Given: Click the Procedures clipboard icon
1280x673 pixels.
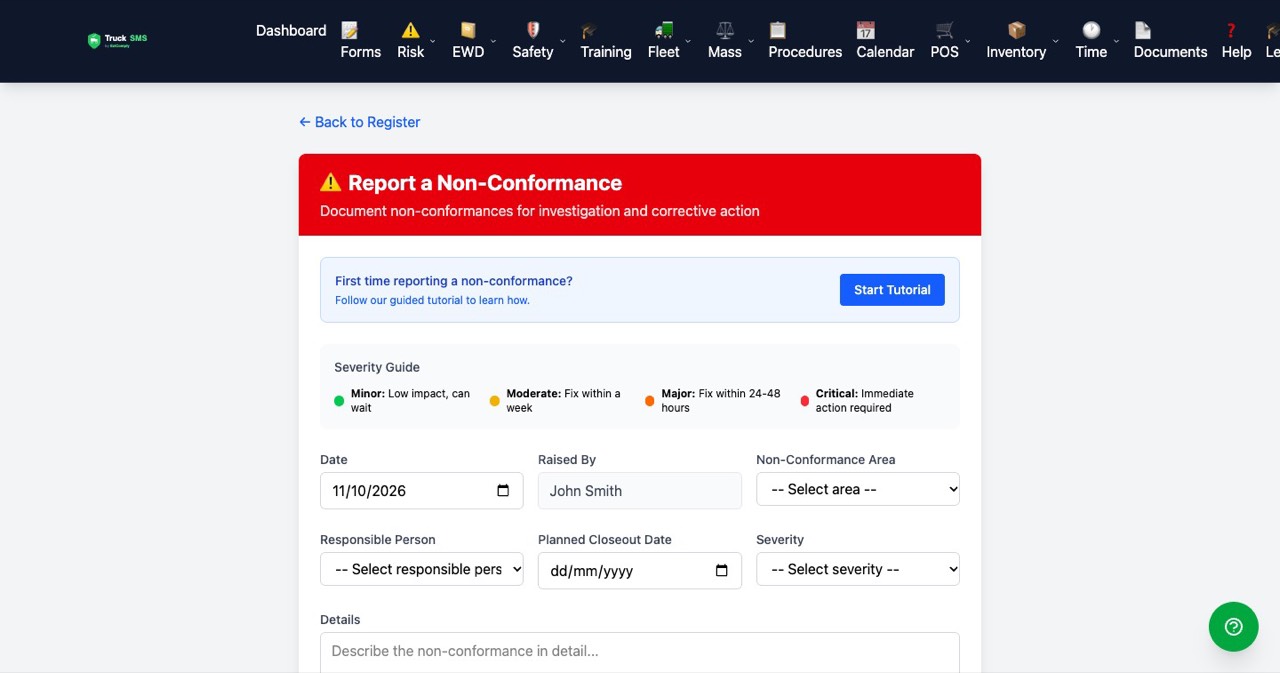Looking at the screenshot, I should point(777,31).
